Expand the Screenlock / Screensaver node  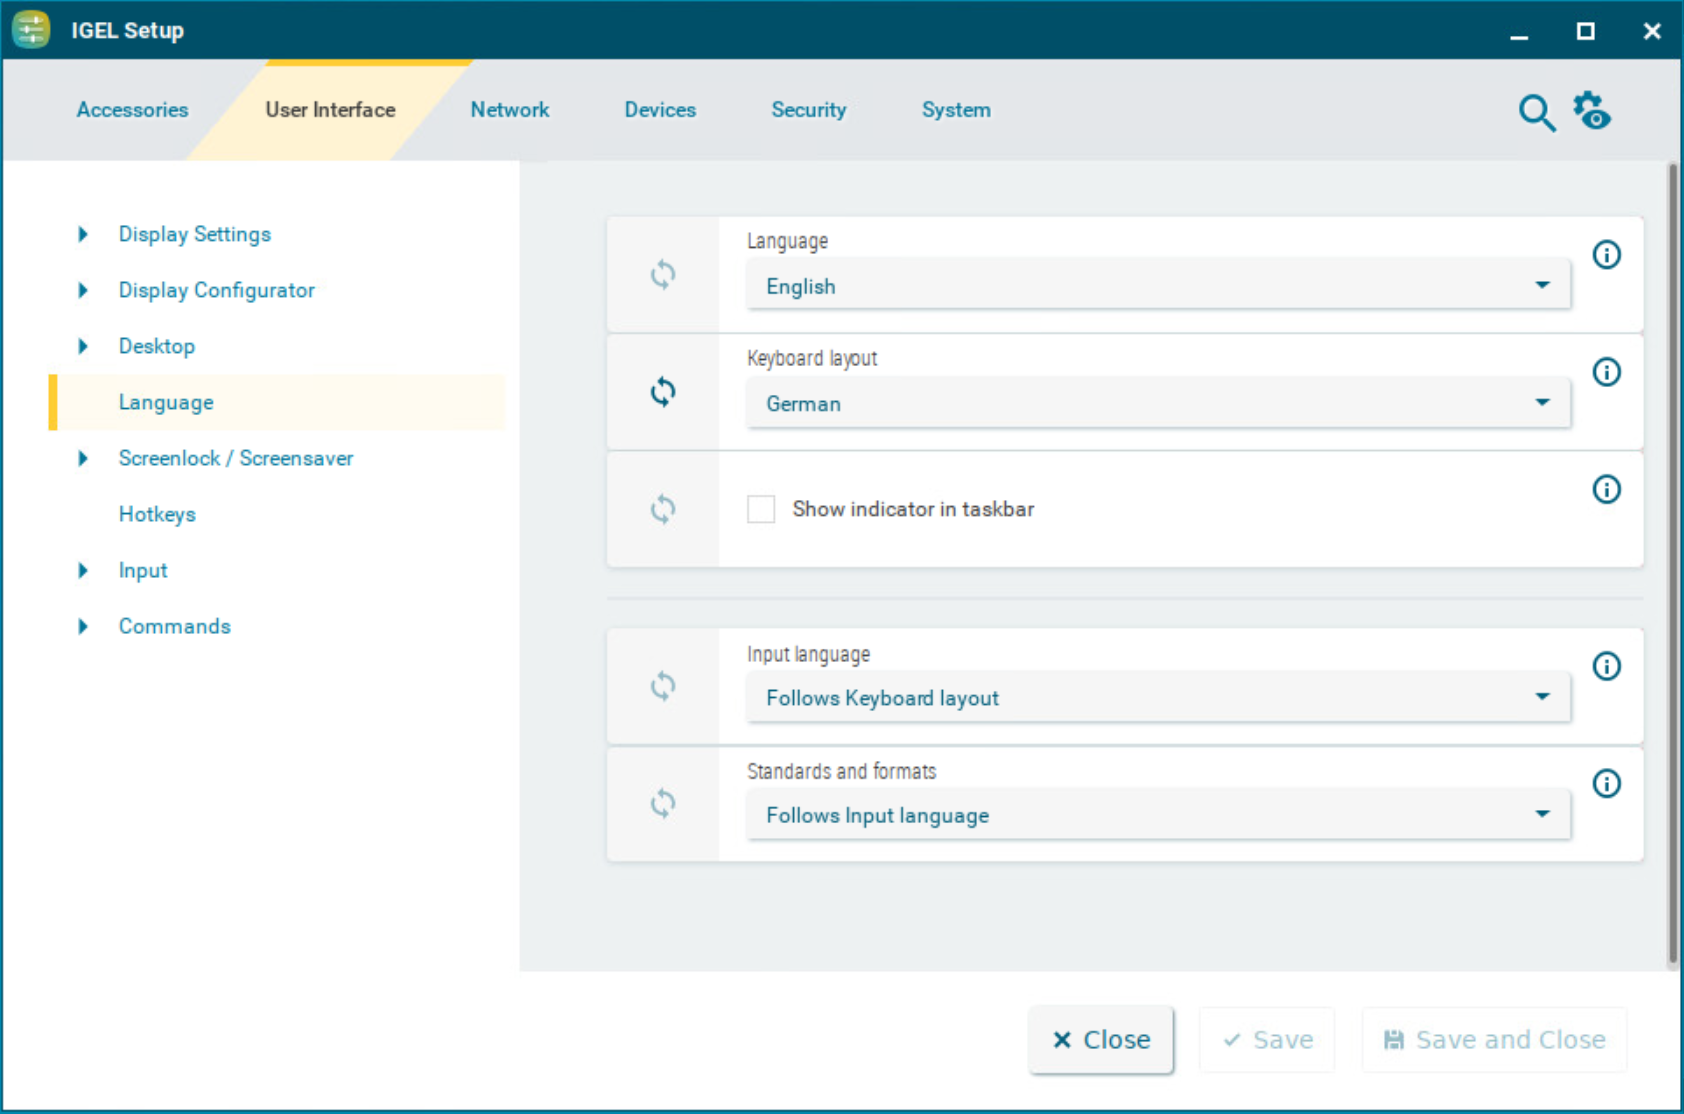coord(83,458)
